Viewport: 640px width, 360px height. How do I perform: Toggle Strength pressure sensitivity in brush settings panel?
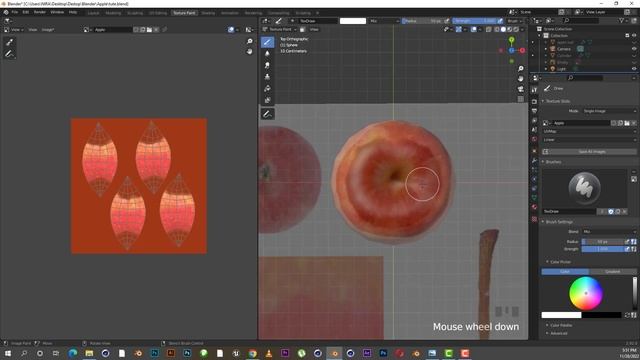click(627, 249)
